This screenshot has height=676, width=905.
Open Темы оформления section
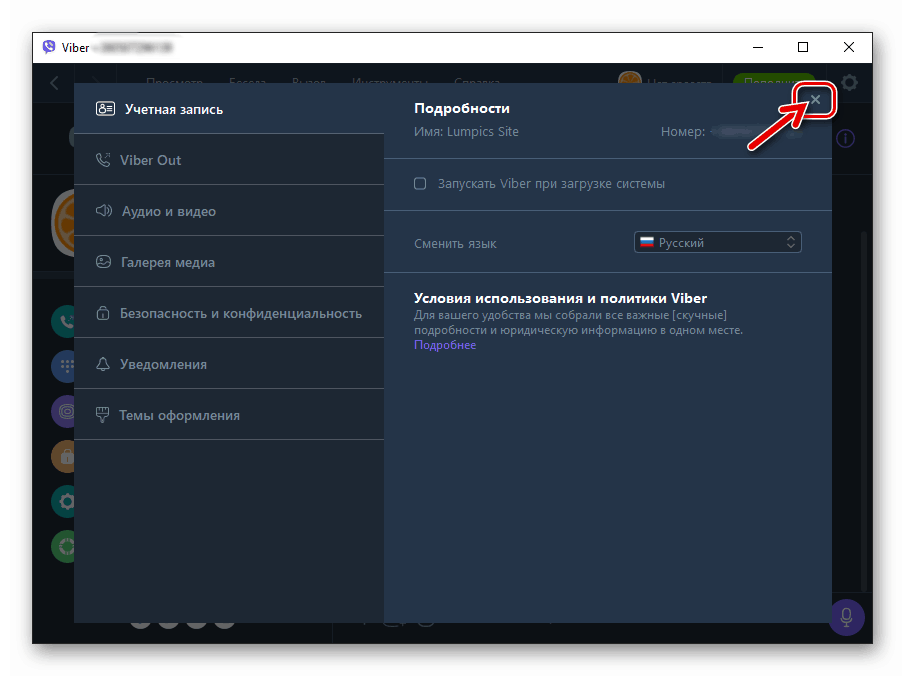click(x=229, y=414)
